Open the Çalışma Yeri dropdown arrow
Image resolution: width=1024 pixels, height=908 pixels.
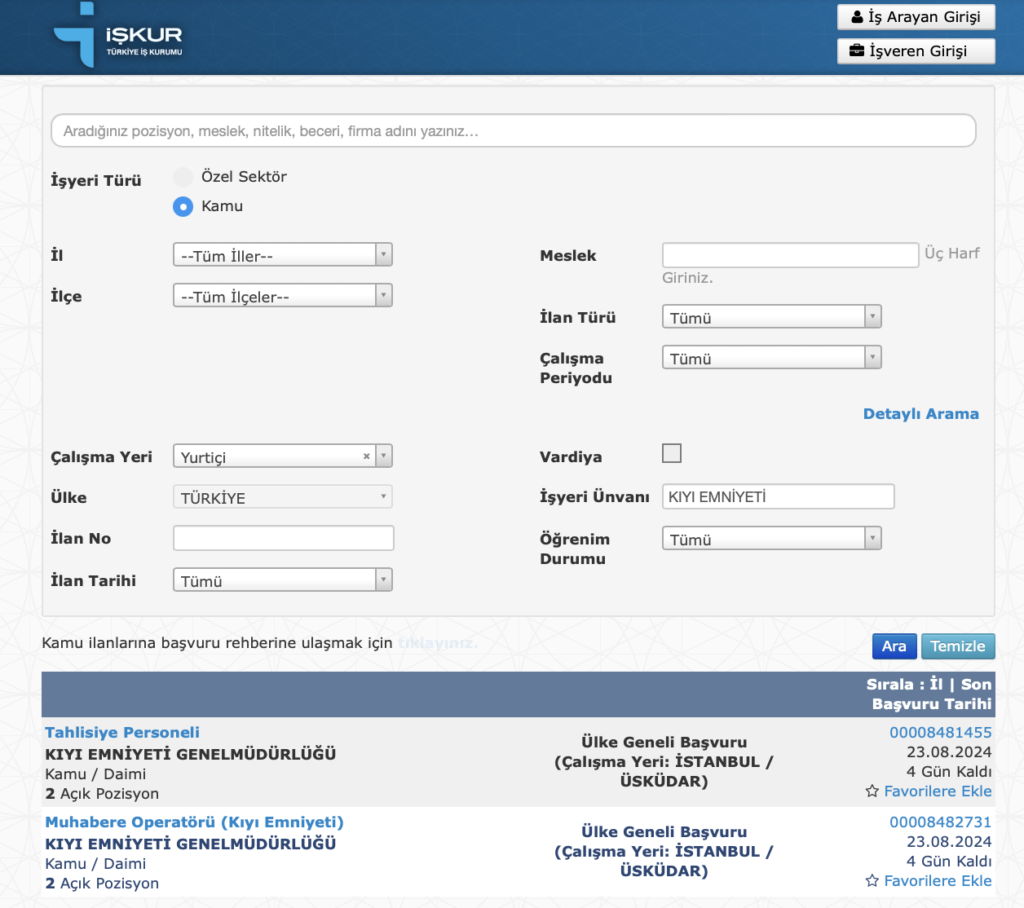[384, 456]
